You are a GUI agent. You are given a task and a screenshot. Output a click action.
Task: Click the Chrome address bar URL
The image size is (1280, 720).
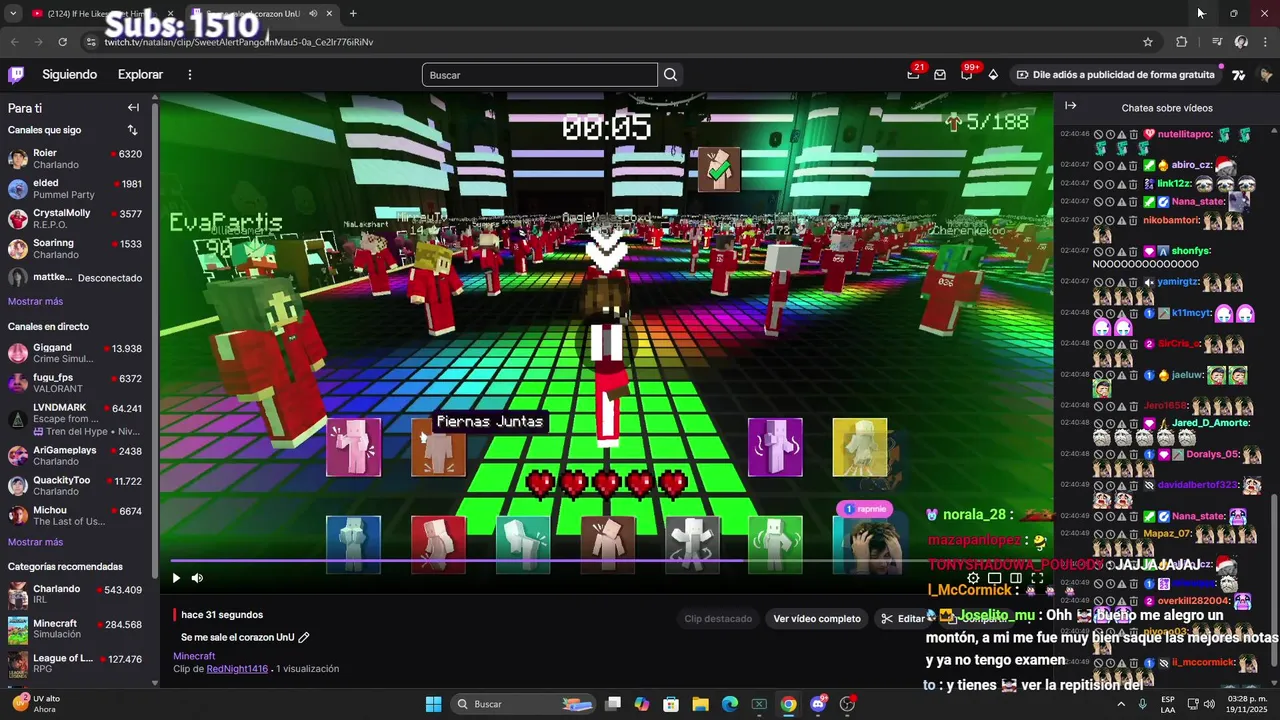point(239,42)
